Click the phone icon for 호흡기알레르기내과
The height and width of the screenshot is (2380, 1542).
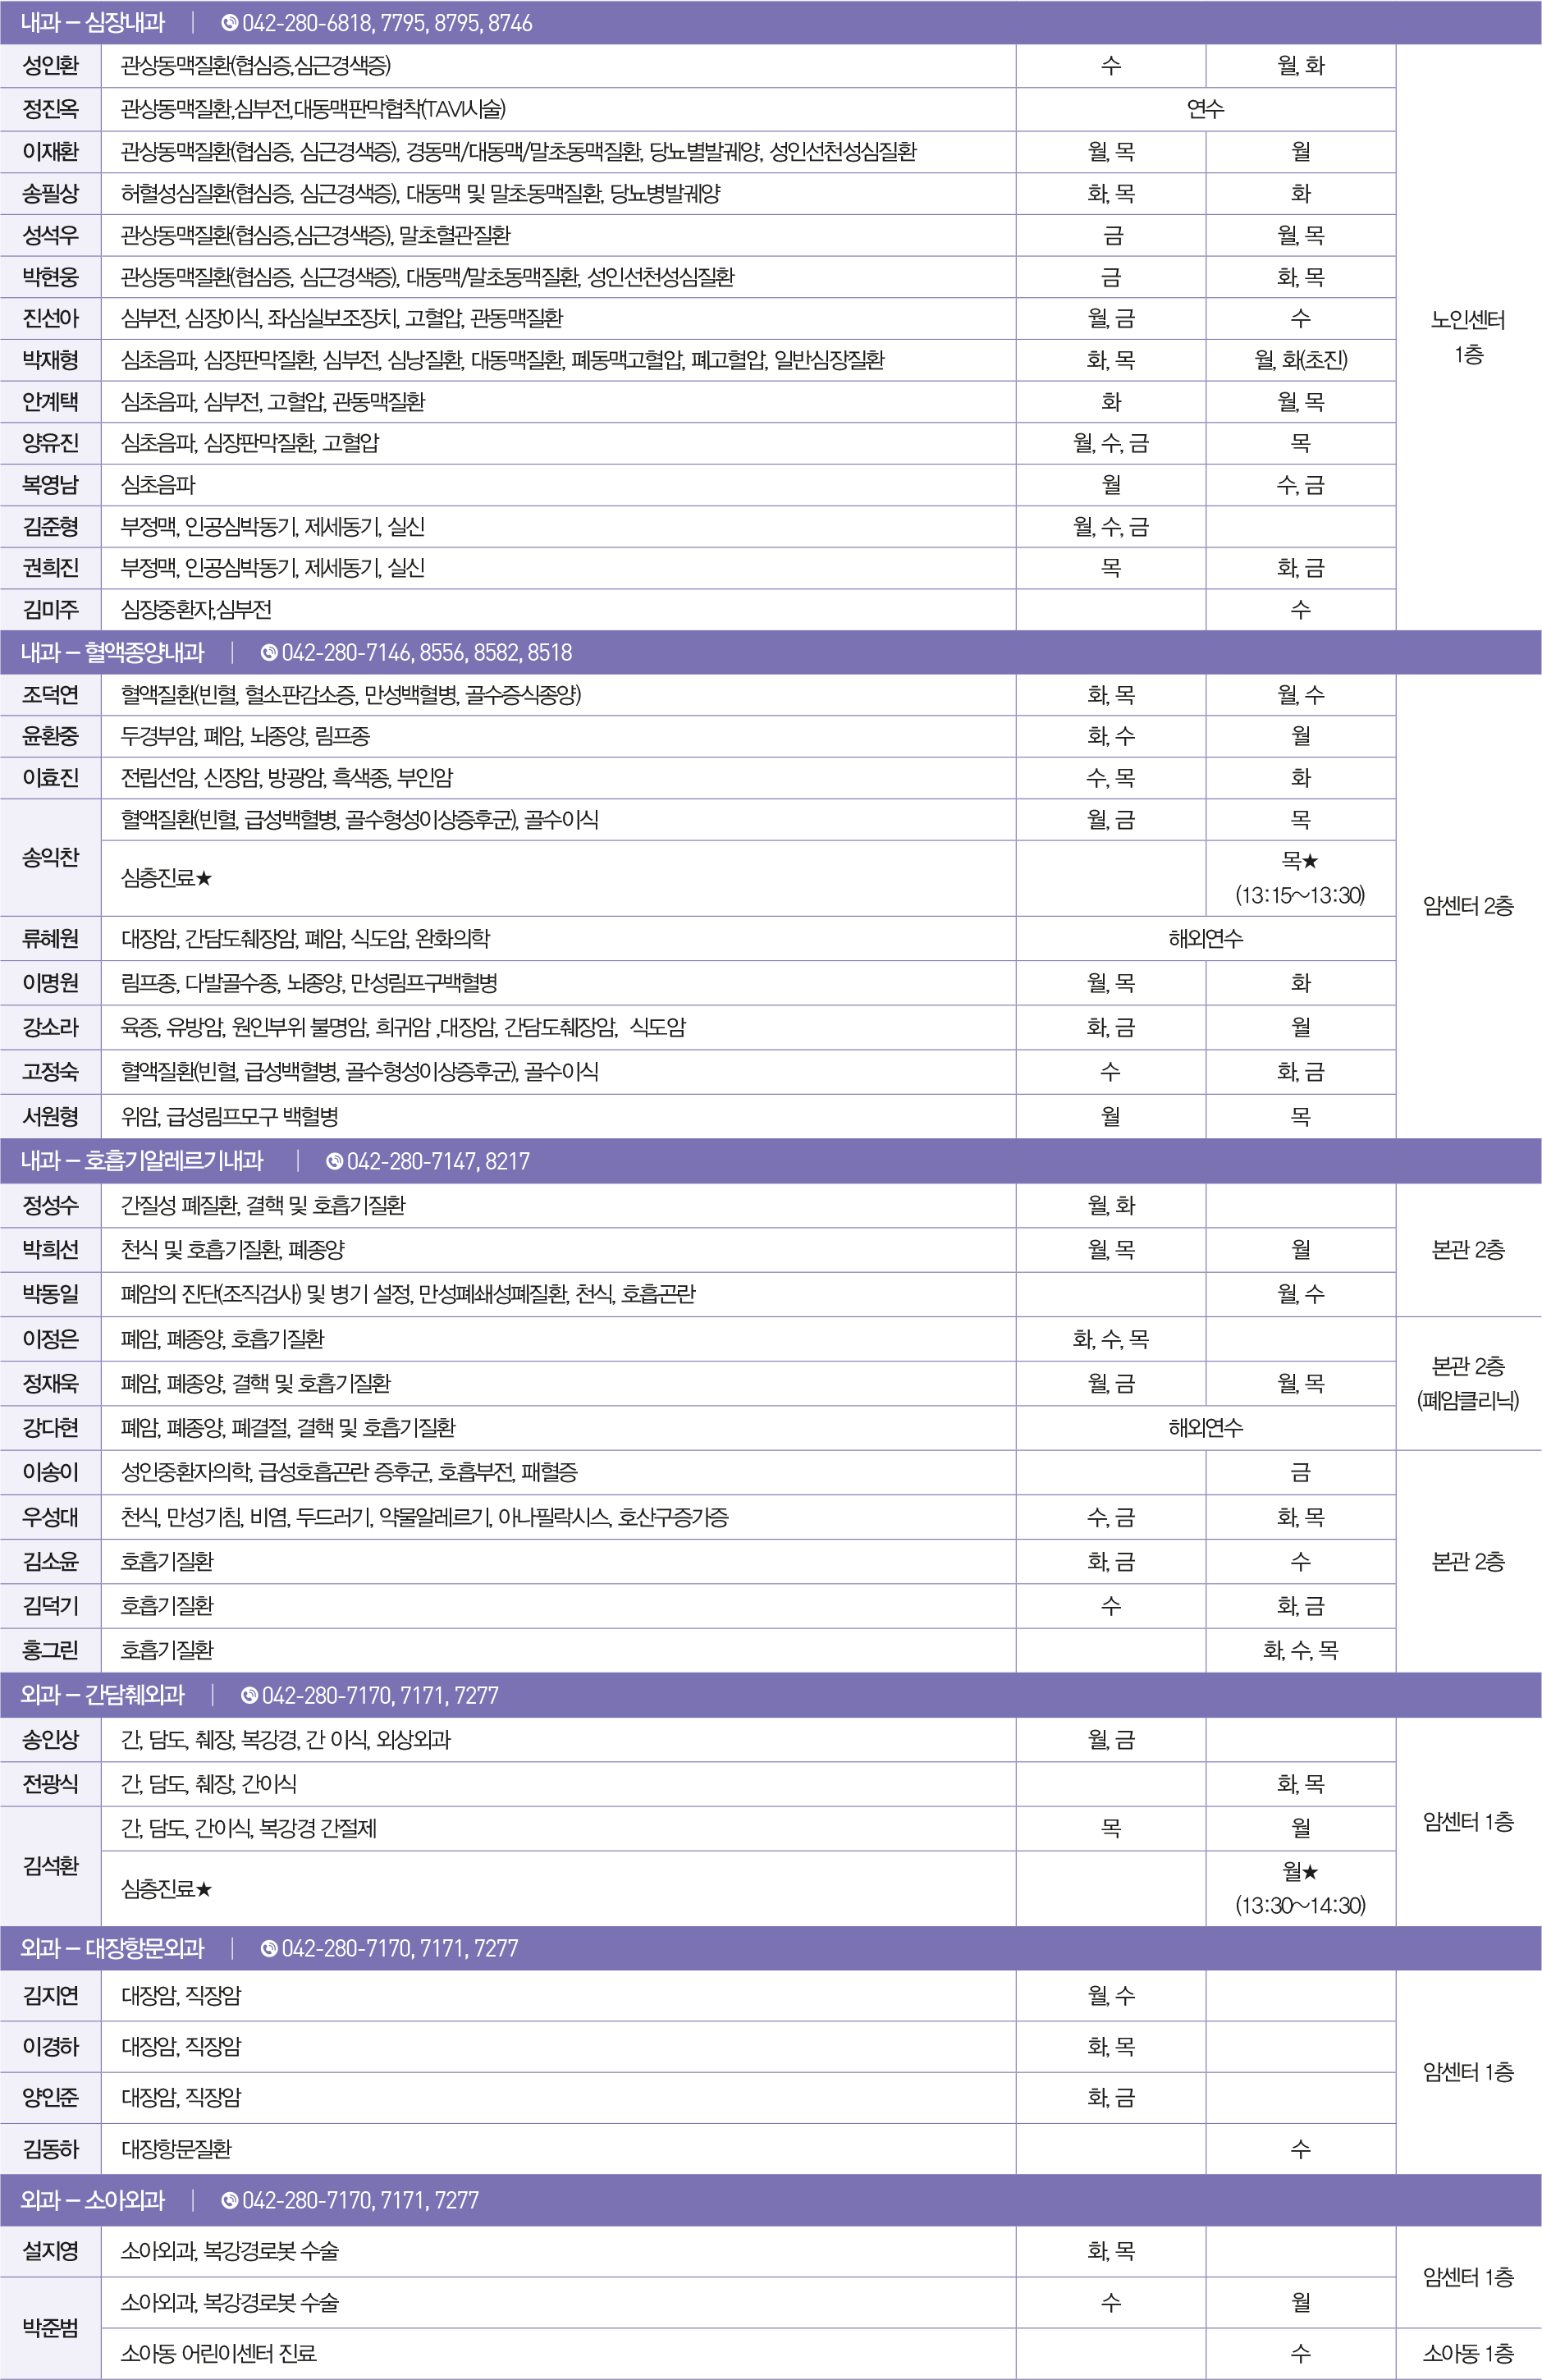click(x=334, y=1161)
